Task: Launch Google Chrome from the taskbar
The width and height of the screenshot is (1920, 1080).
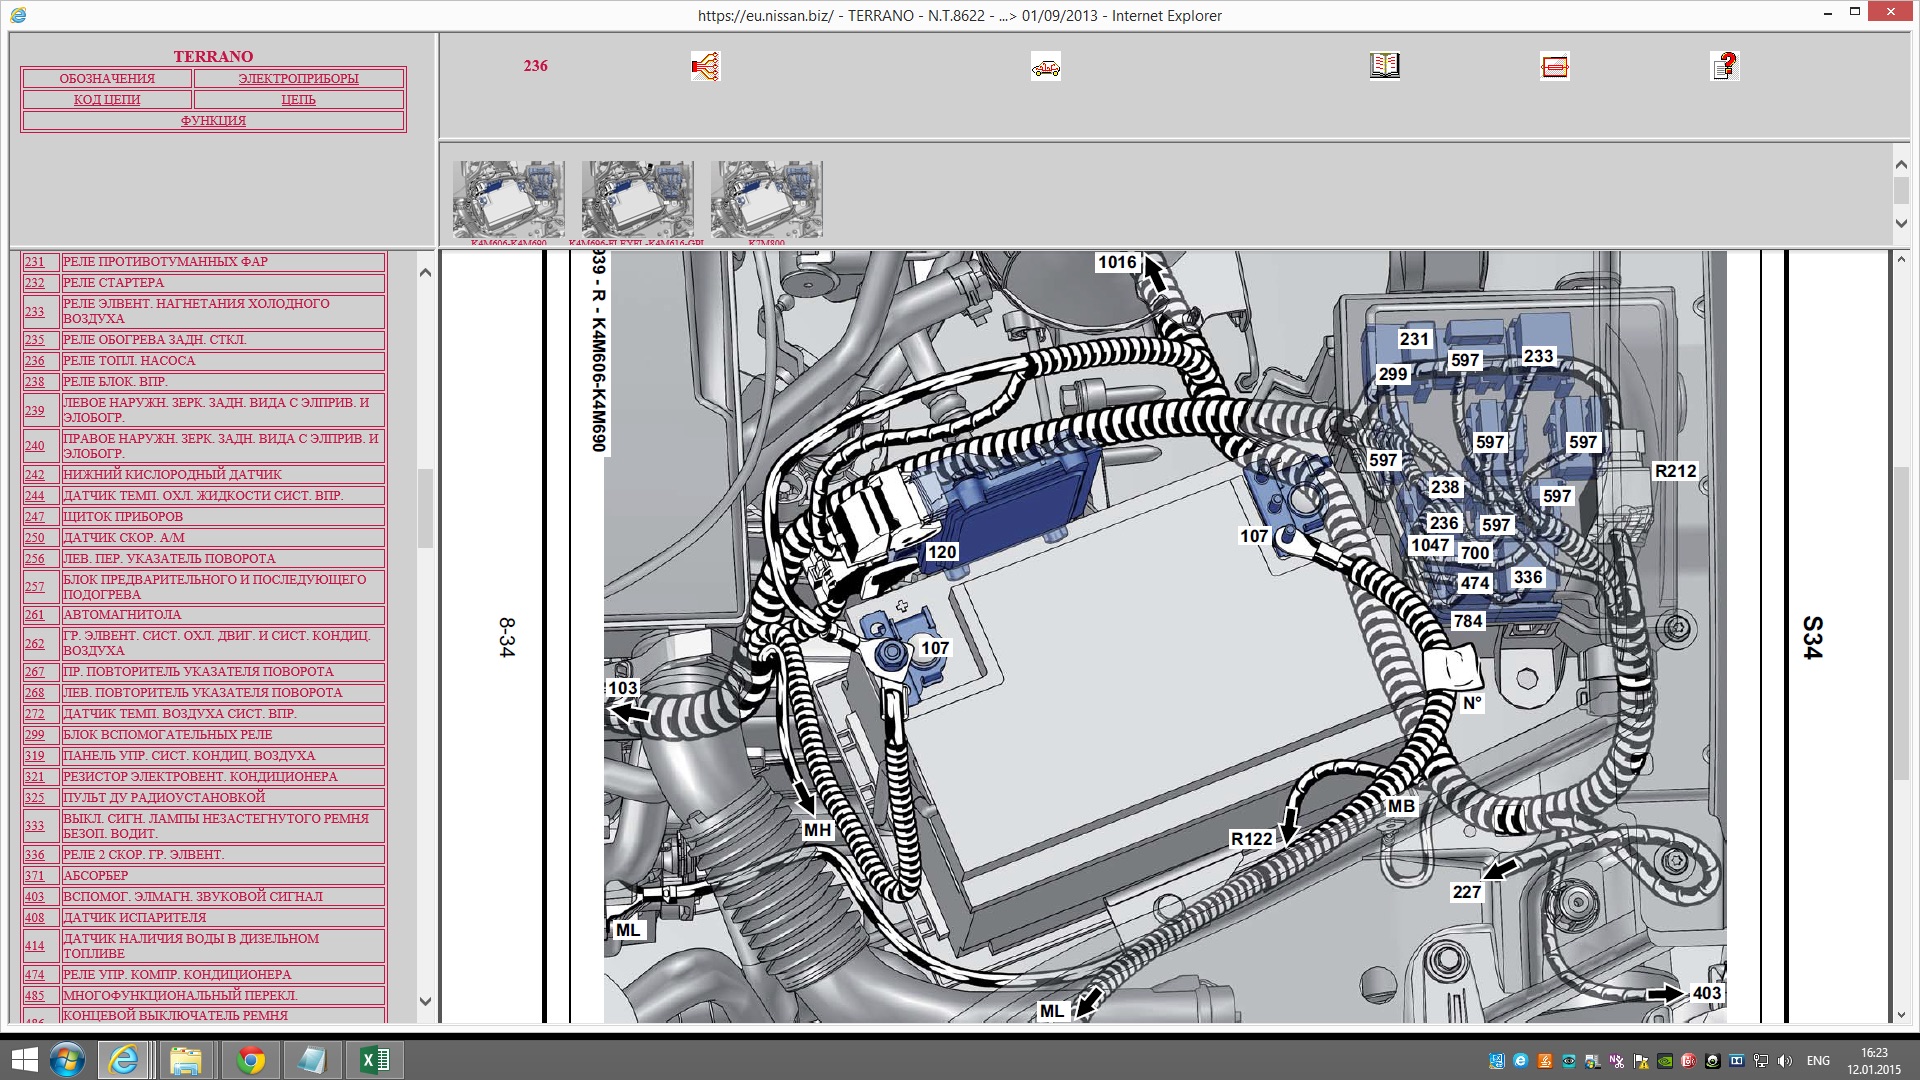Action: coord(250,1060)
